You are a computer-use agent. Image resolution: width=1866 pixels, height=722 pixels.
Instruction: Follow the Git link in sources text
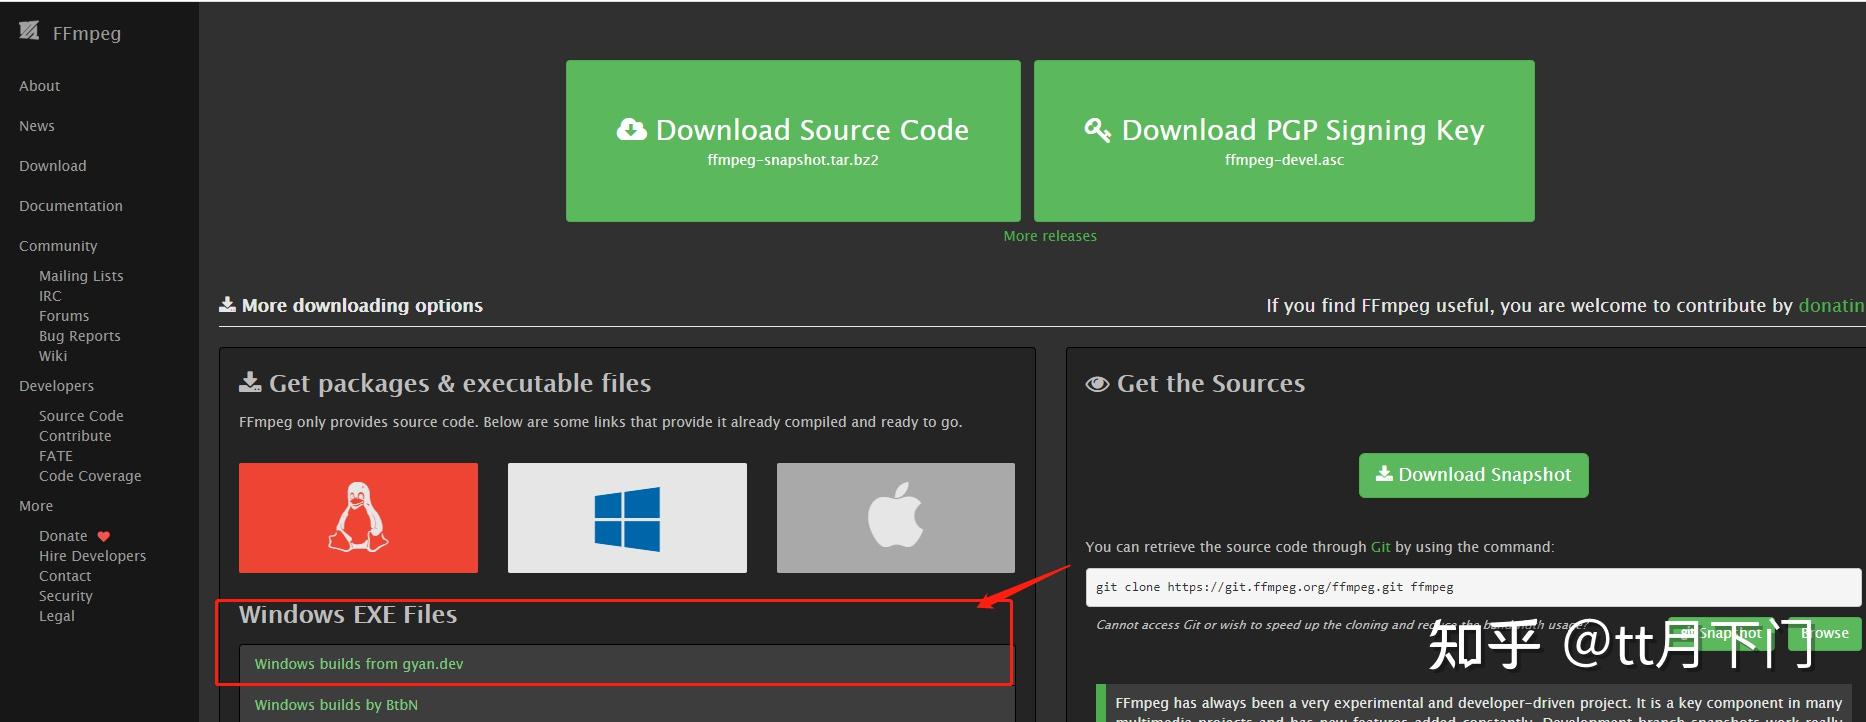tap(1380, 547)
